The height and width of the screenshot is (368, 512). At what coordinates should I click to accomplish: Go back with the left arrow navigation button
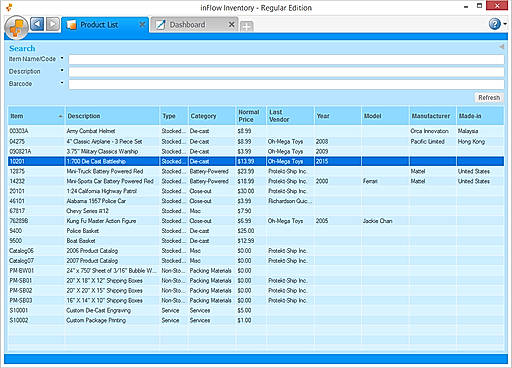[37, 24]
